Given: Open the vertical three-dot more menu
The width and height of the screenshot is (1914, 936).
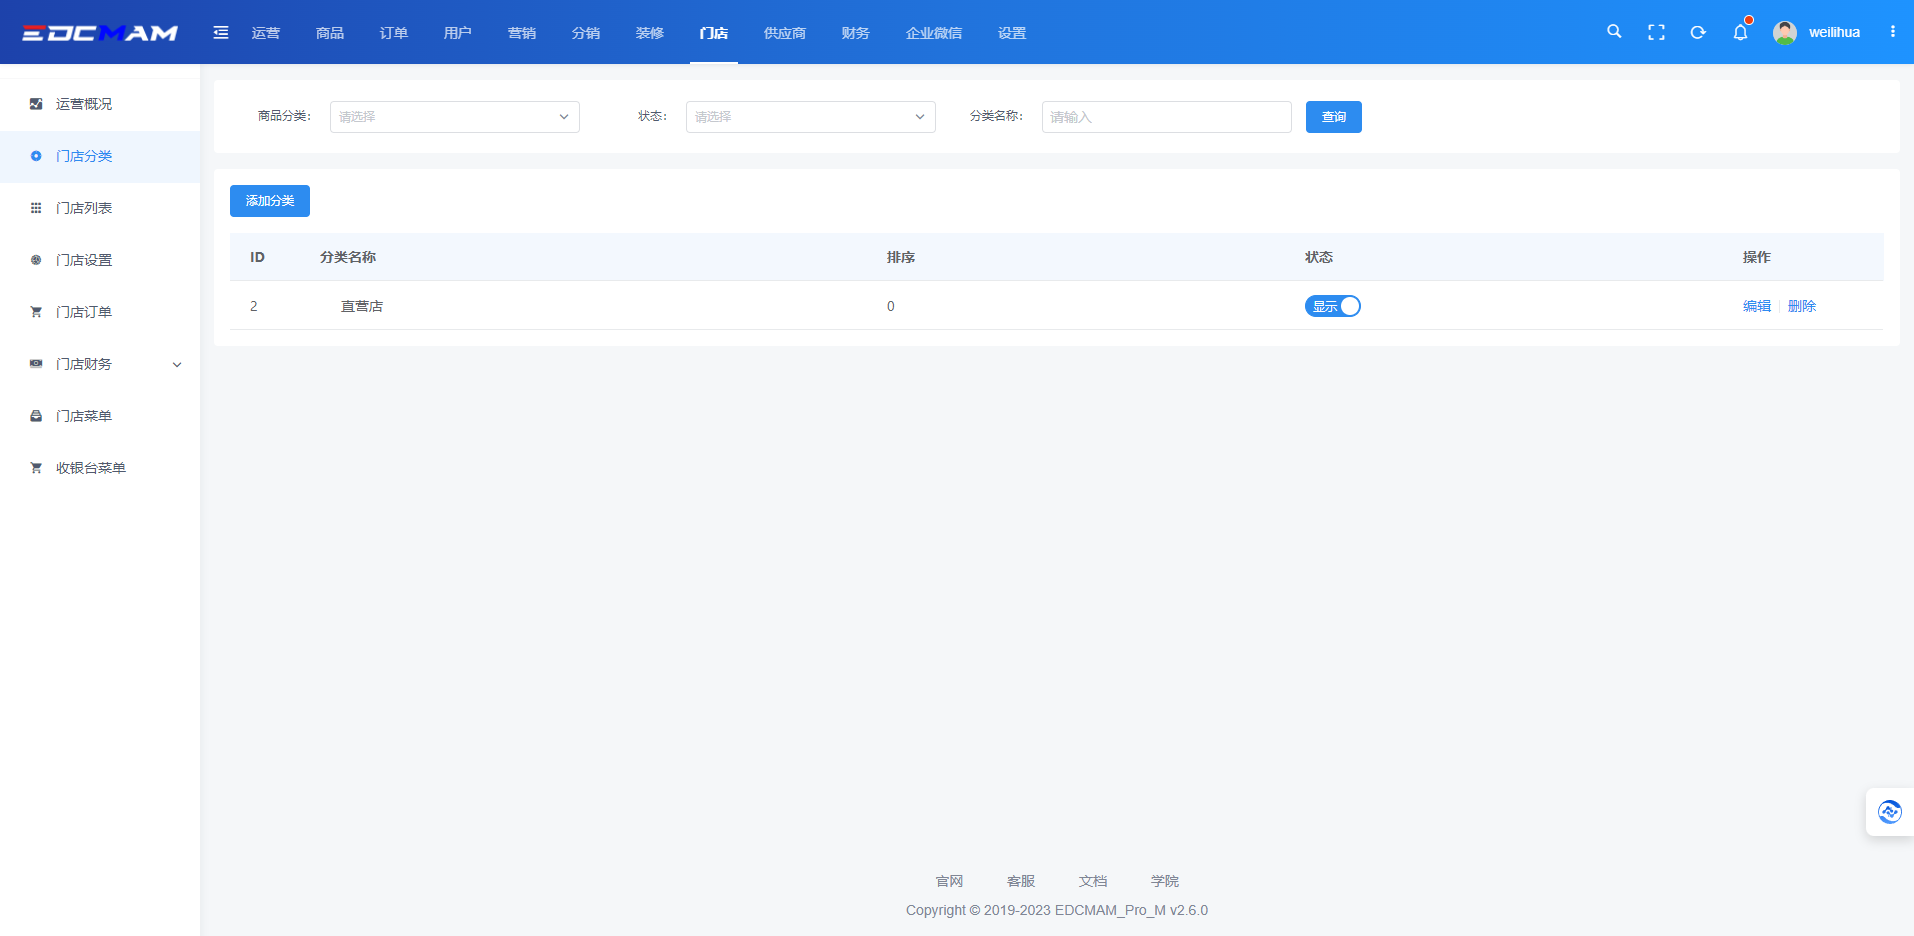Looking at the screenshot, I should click(x=1892, y=32).
